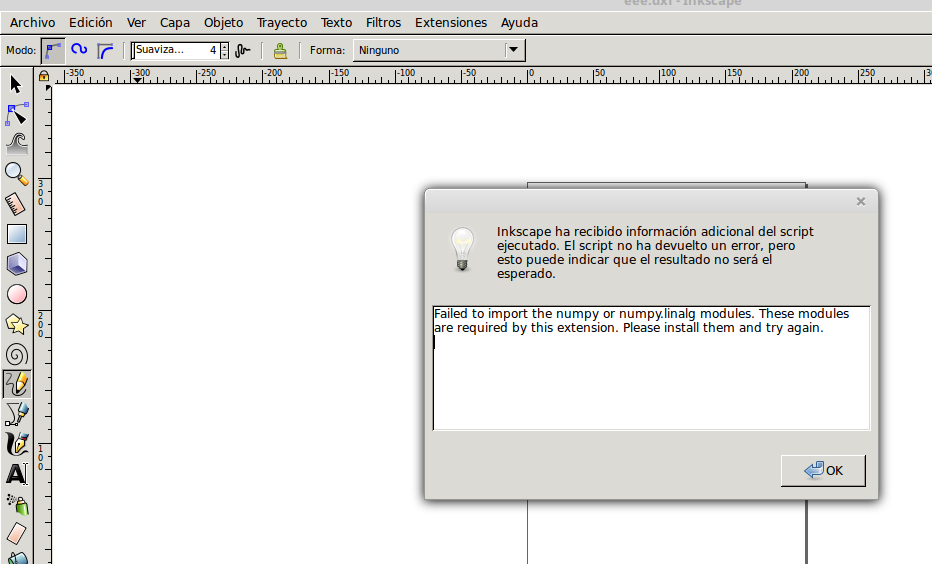Open the Forma dropdown showing Ninguno
932x564 pixels.
(x=439, y=50)
